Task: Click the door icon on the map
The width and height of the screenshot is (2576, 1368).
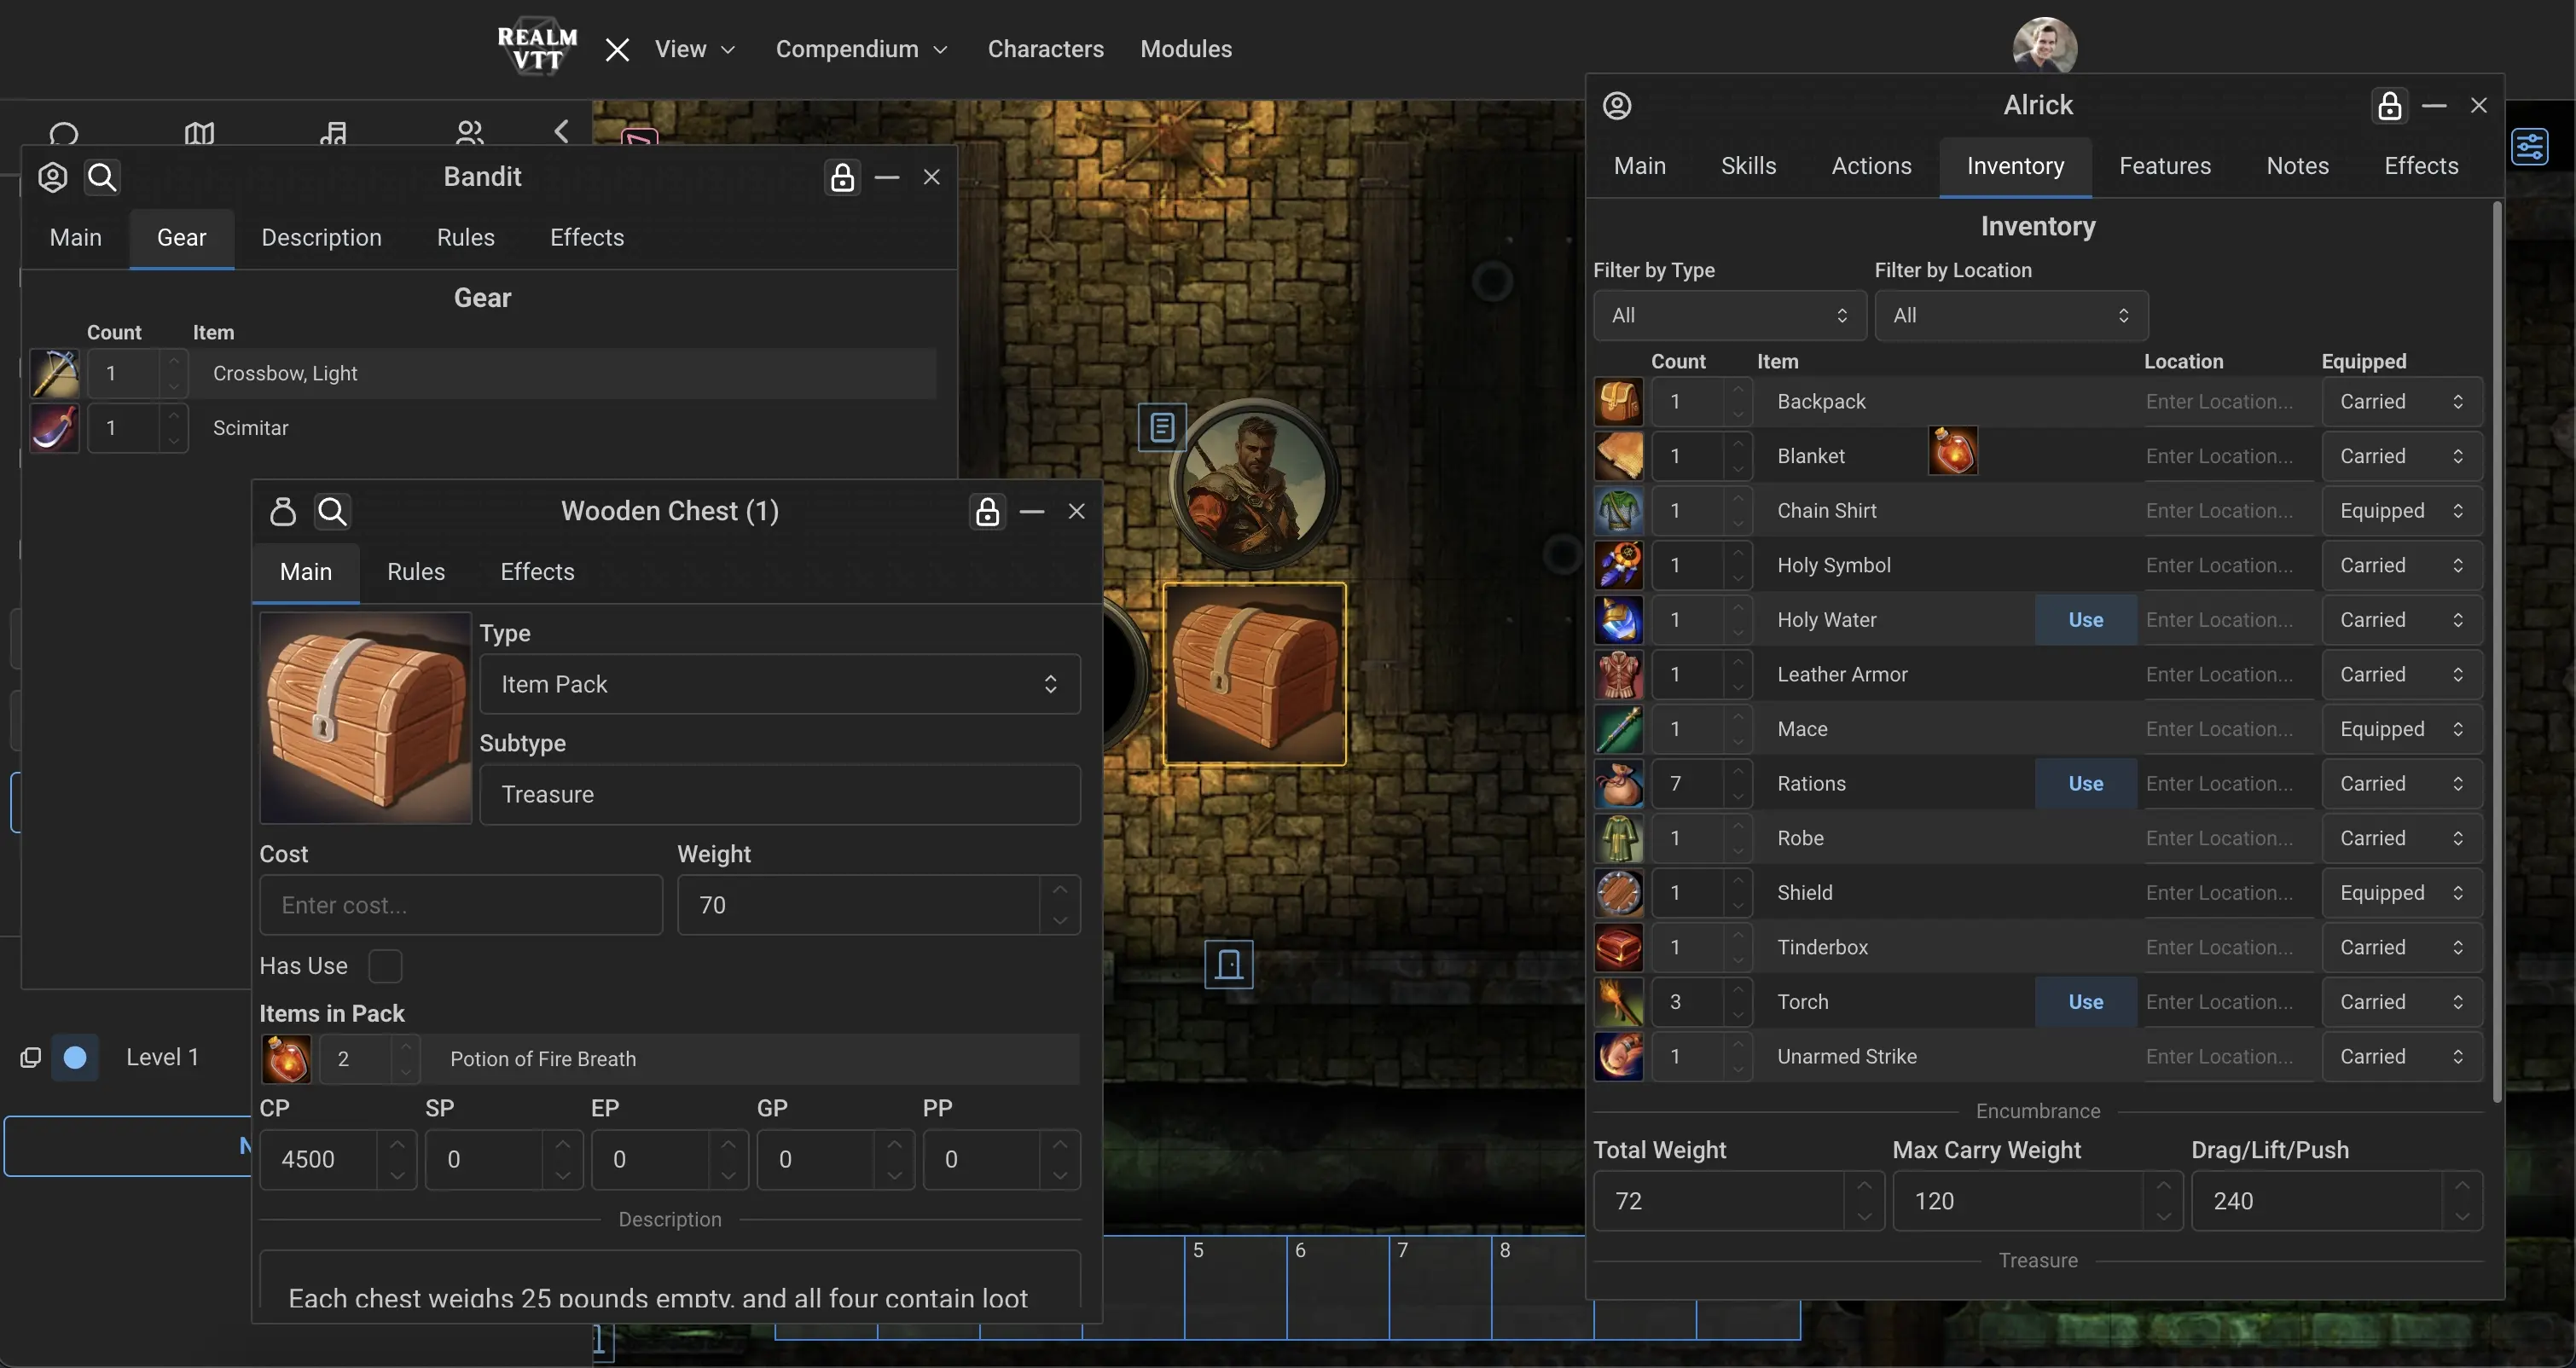Action: pyautogui.click(x=1228, y=965)
